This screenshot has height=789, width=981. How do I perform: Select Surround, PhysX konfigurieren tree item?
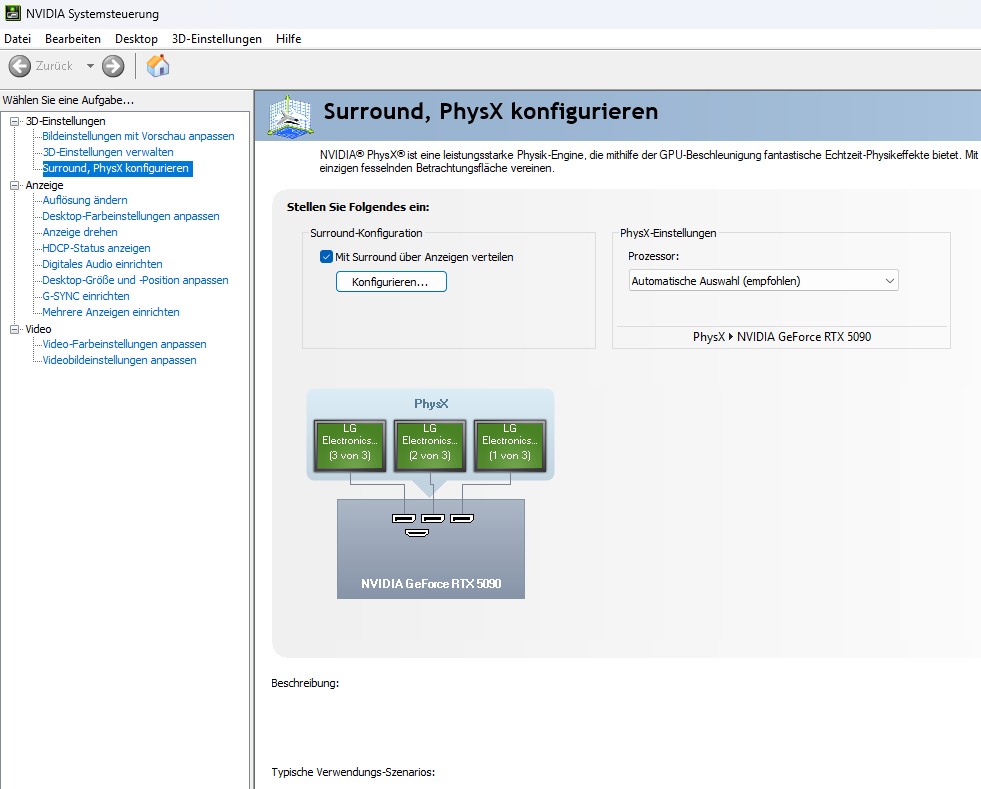pyautogui.click(x=116, y=168)
